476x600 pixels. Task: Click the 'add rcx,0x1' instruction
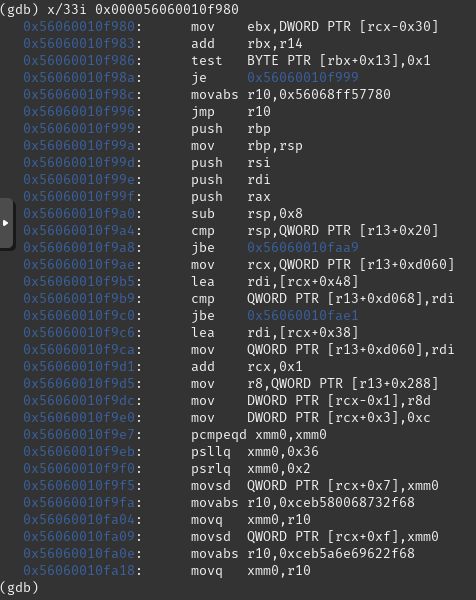(247, 367)
